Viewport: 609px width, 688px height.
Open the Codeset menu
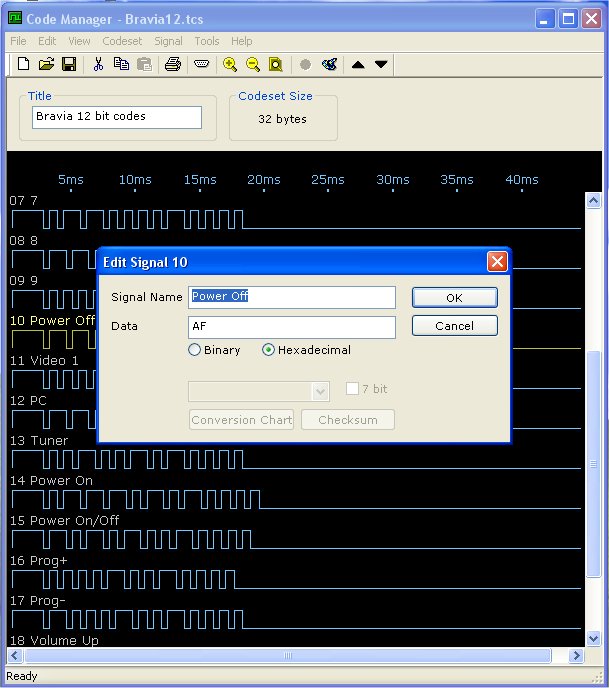point(122,41)
